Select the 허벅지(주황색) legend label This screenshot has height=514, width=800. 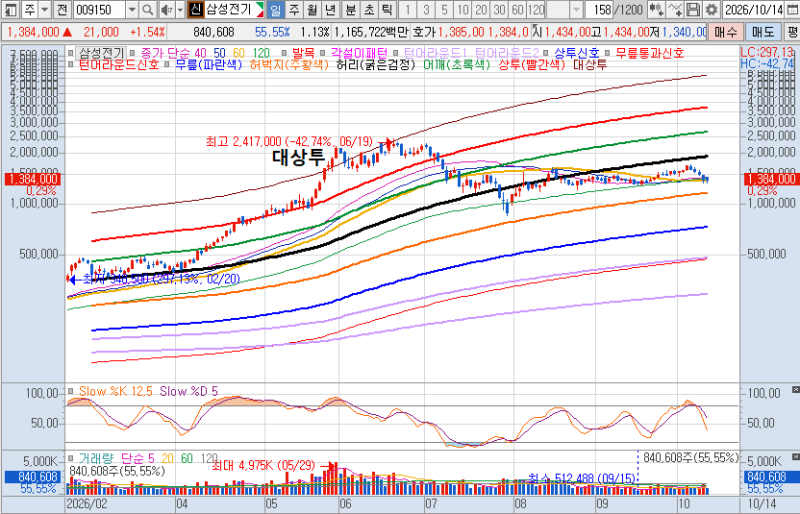[x=289, y=65]
